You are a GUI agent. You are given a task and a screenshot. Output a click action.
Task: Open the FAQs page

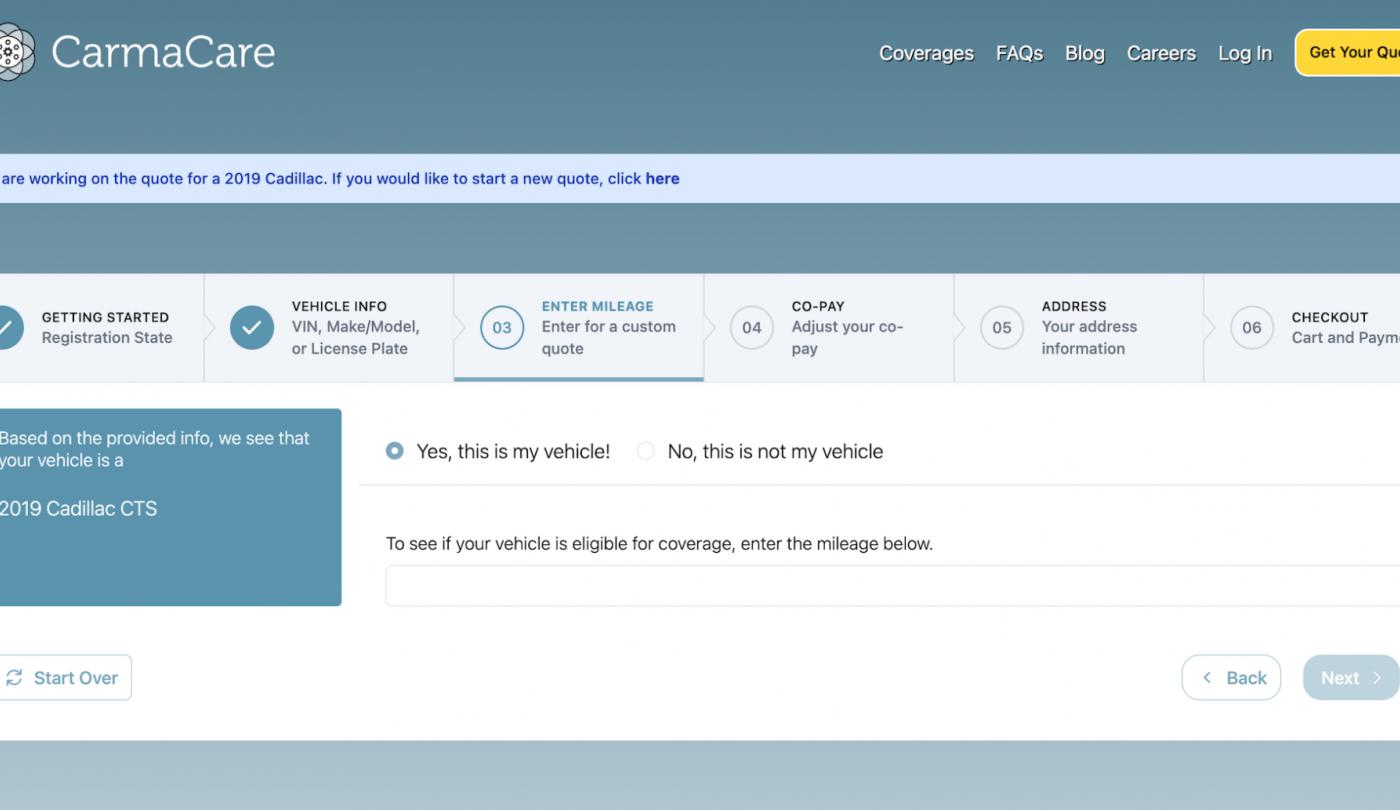[1019, 53]
